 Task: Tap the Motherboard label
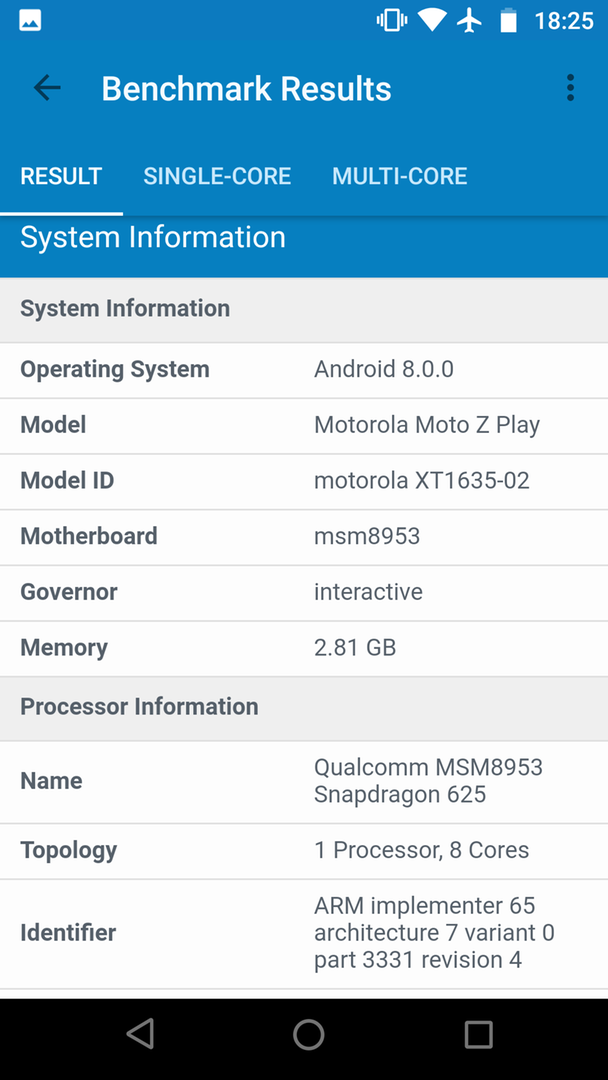89,536
